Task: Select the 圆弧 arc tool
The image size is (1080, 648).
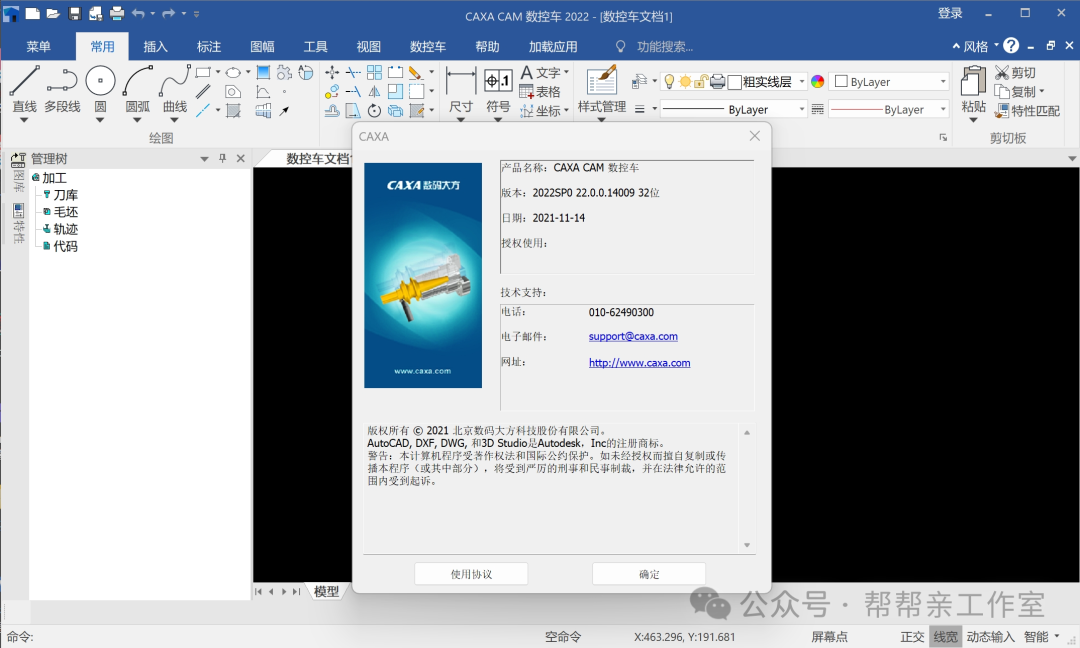Action: click(137, 88)
